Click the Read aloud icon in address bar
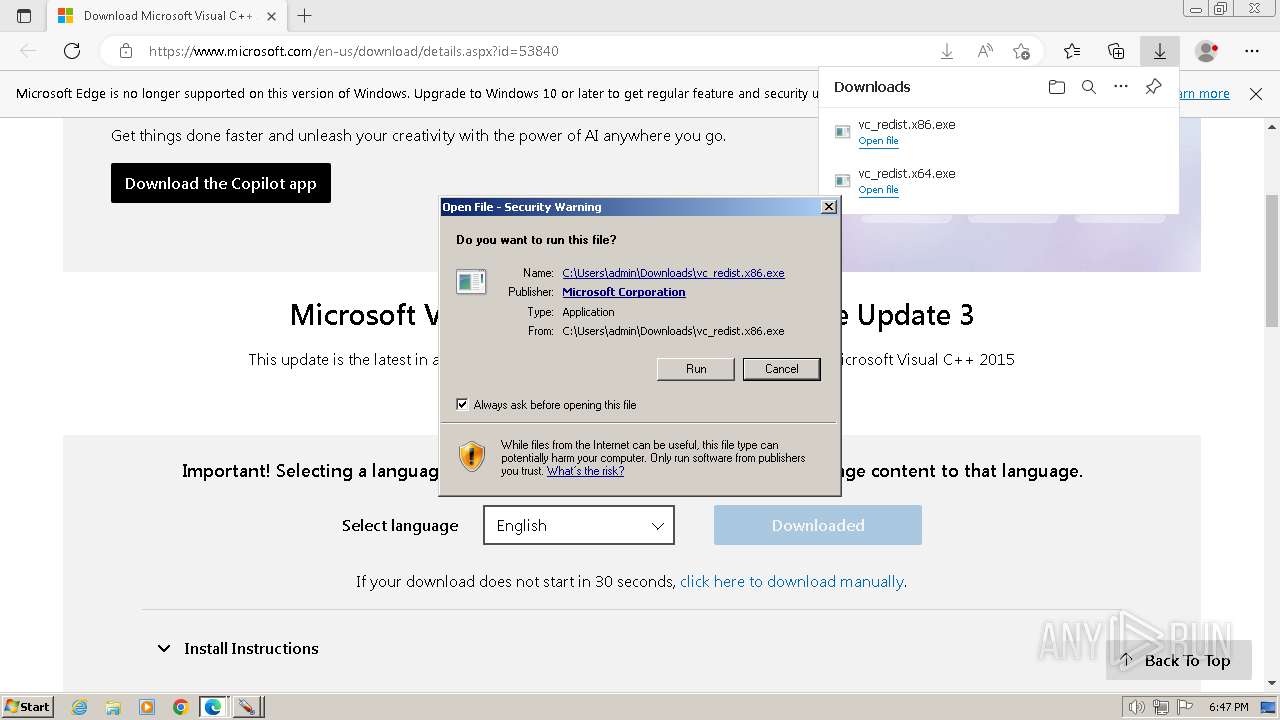1280x720 pixels. [x=985, y=51]
